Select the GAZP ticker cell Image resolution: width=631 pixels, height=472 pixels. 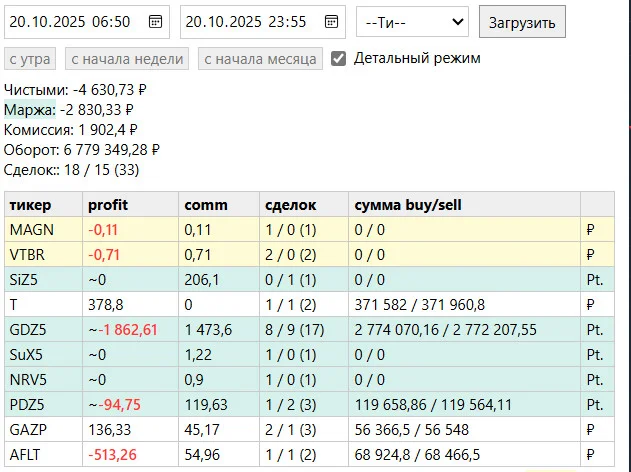pyautogui.click(x=43, y=429)
